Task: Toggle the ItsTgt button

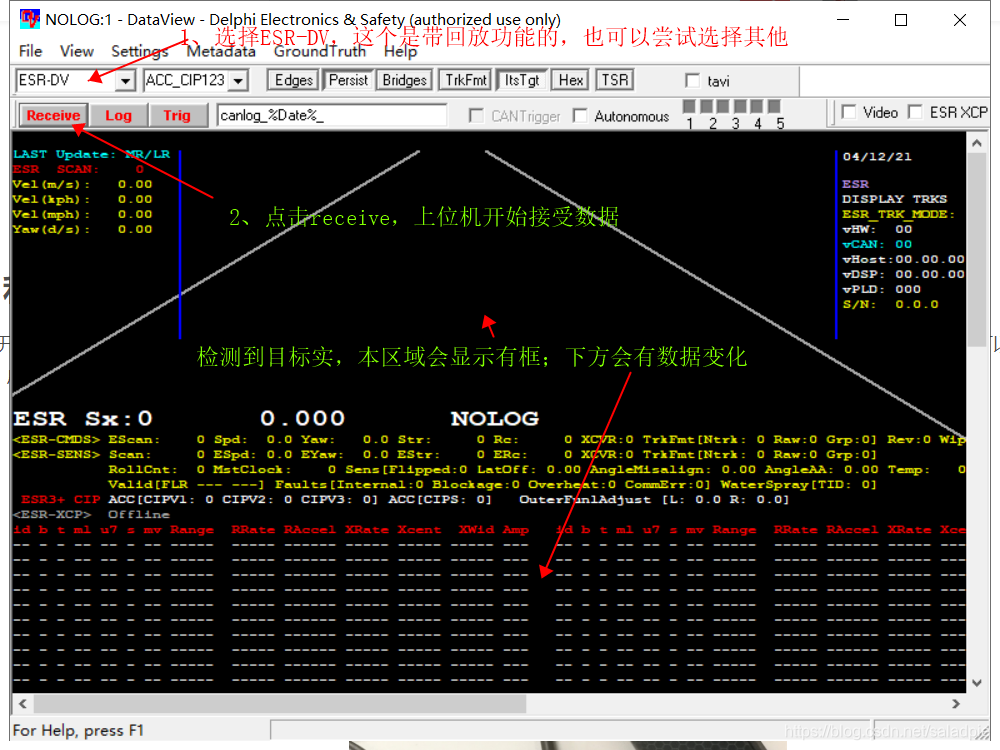Action: (522, 80)
